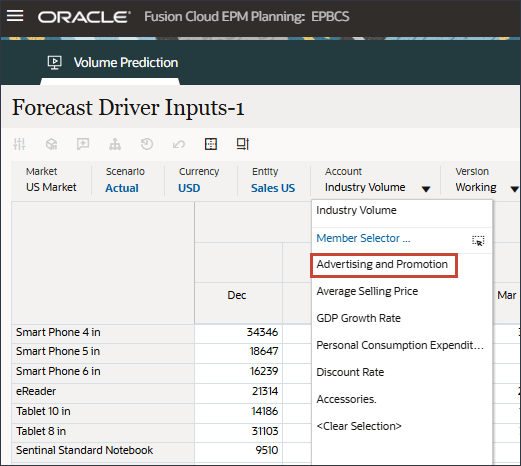Expand the Version Working dropdown arrow
The width and height of the screenshot is (521, 466).
click(514, 189)
